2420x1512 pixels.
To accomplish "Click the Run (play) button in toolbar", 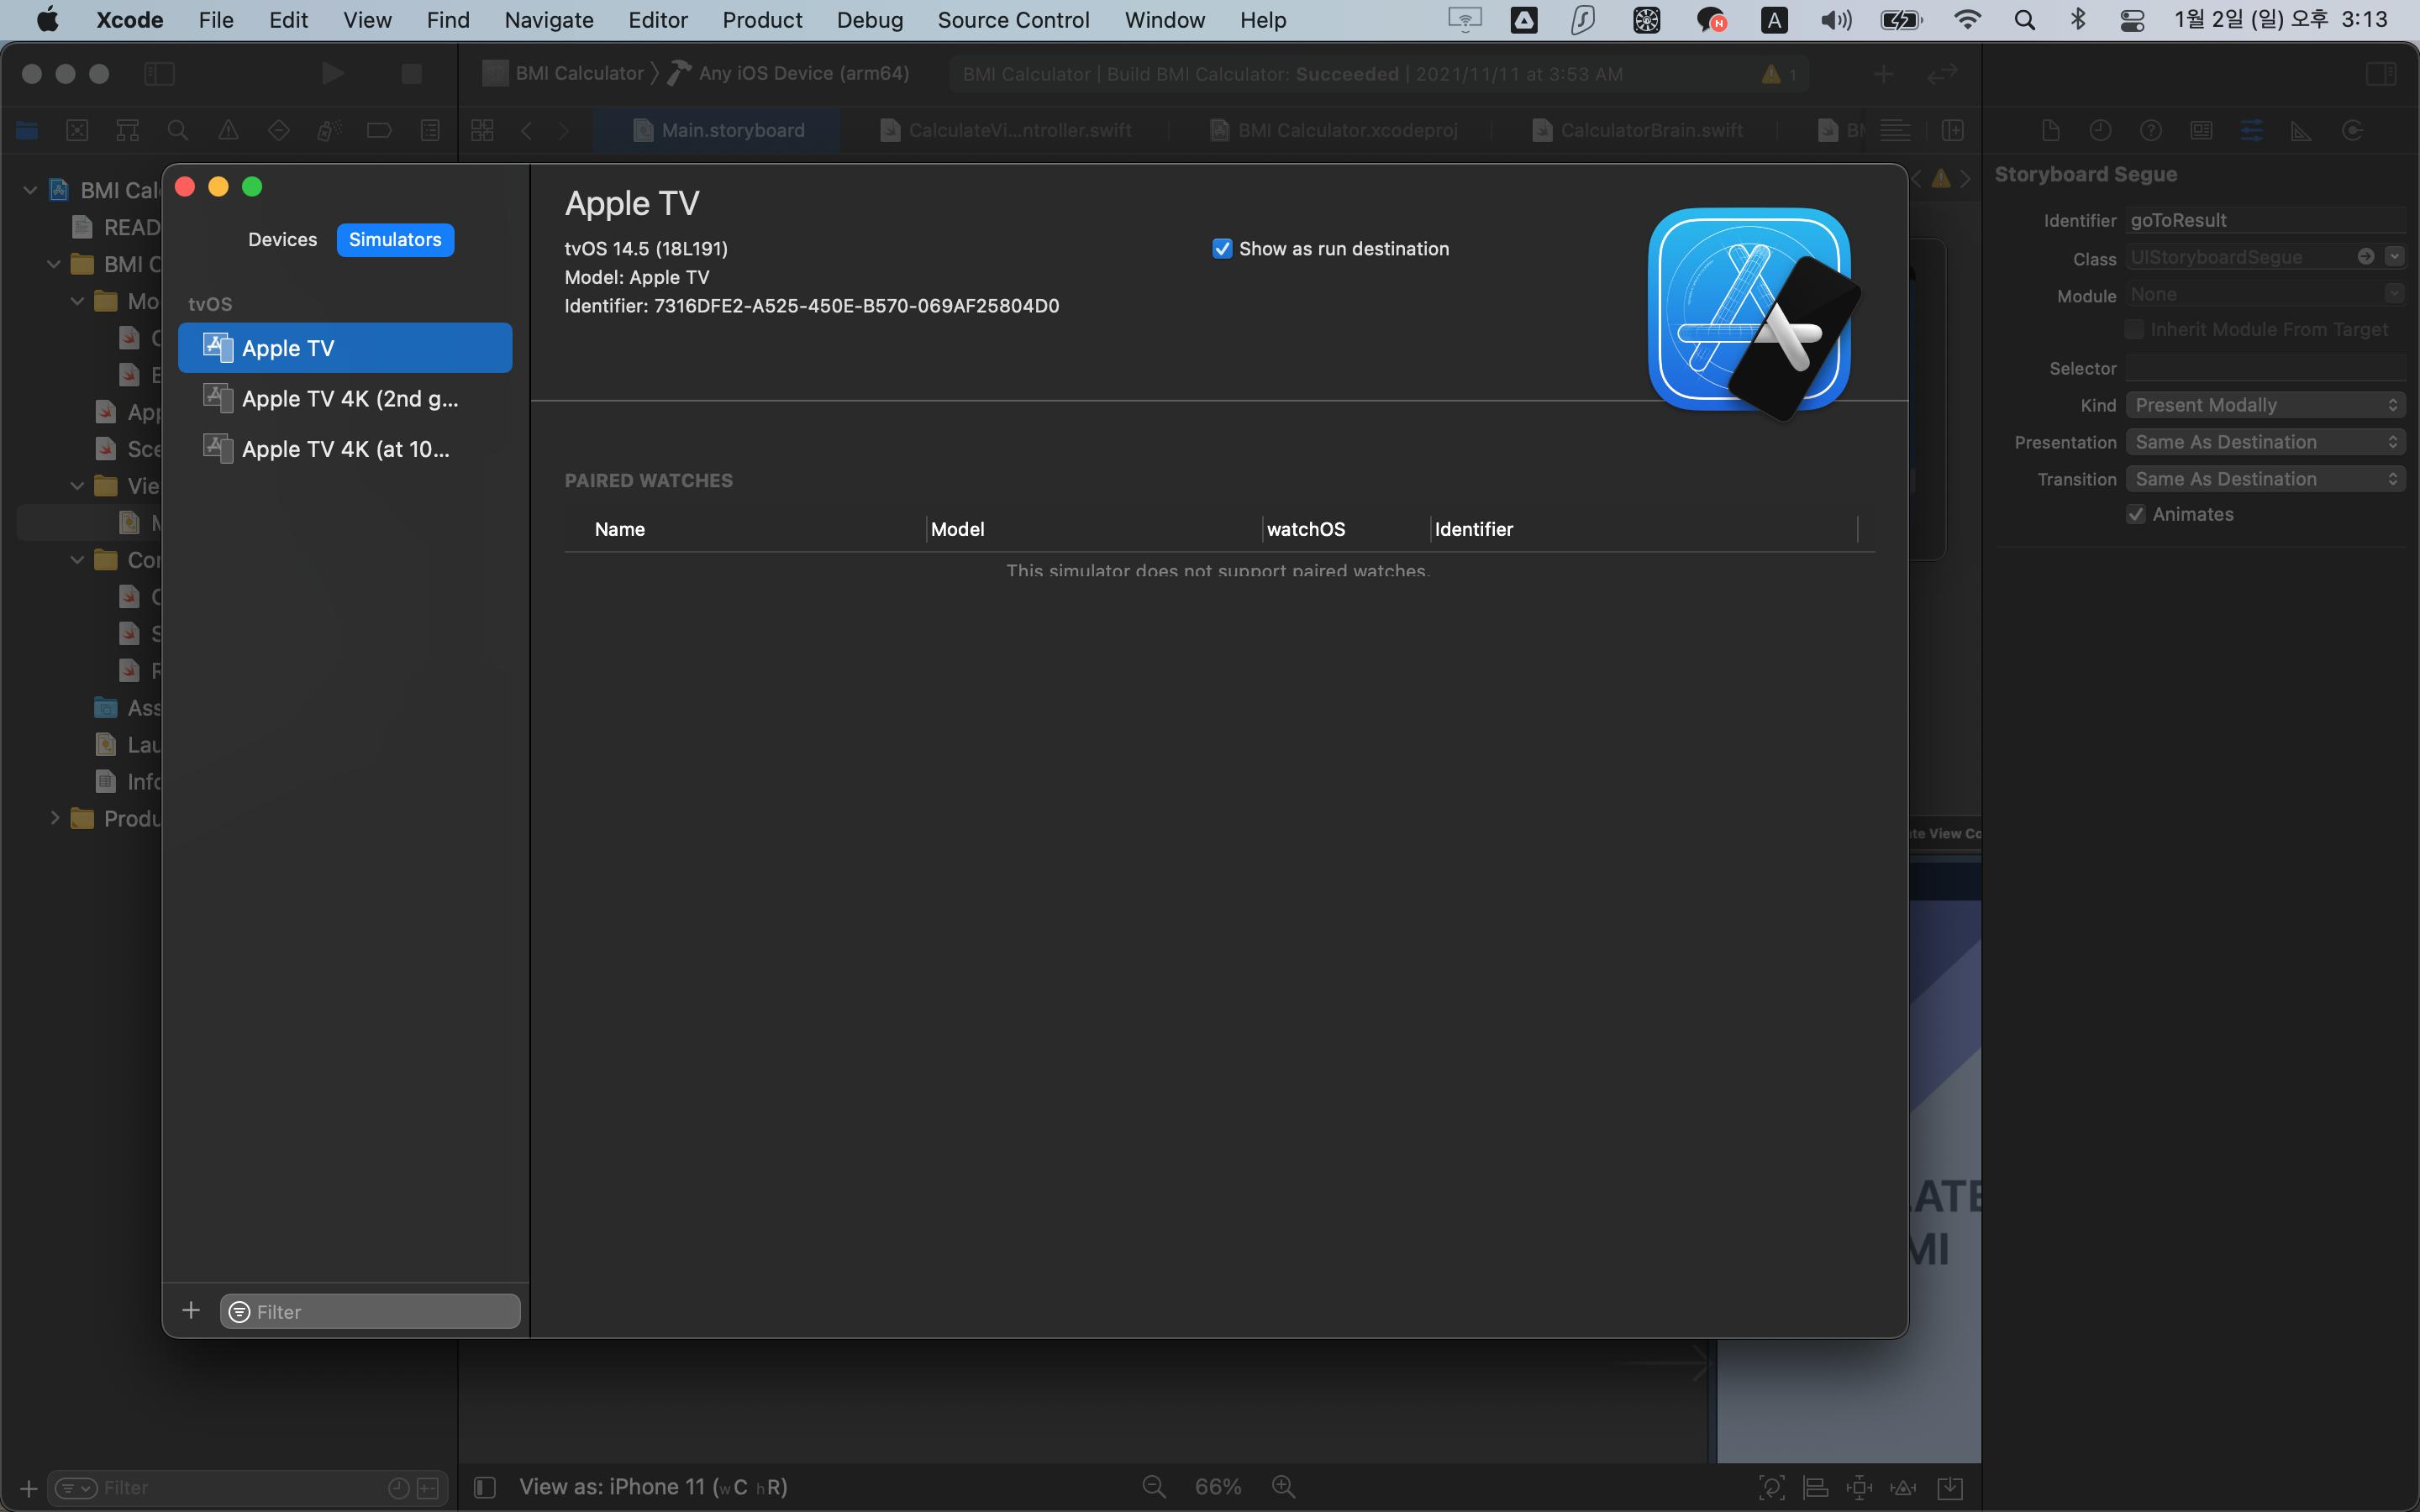I will pyautogui.click(x=332, y=73).
